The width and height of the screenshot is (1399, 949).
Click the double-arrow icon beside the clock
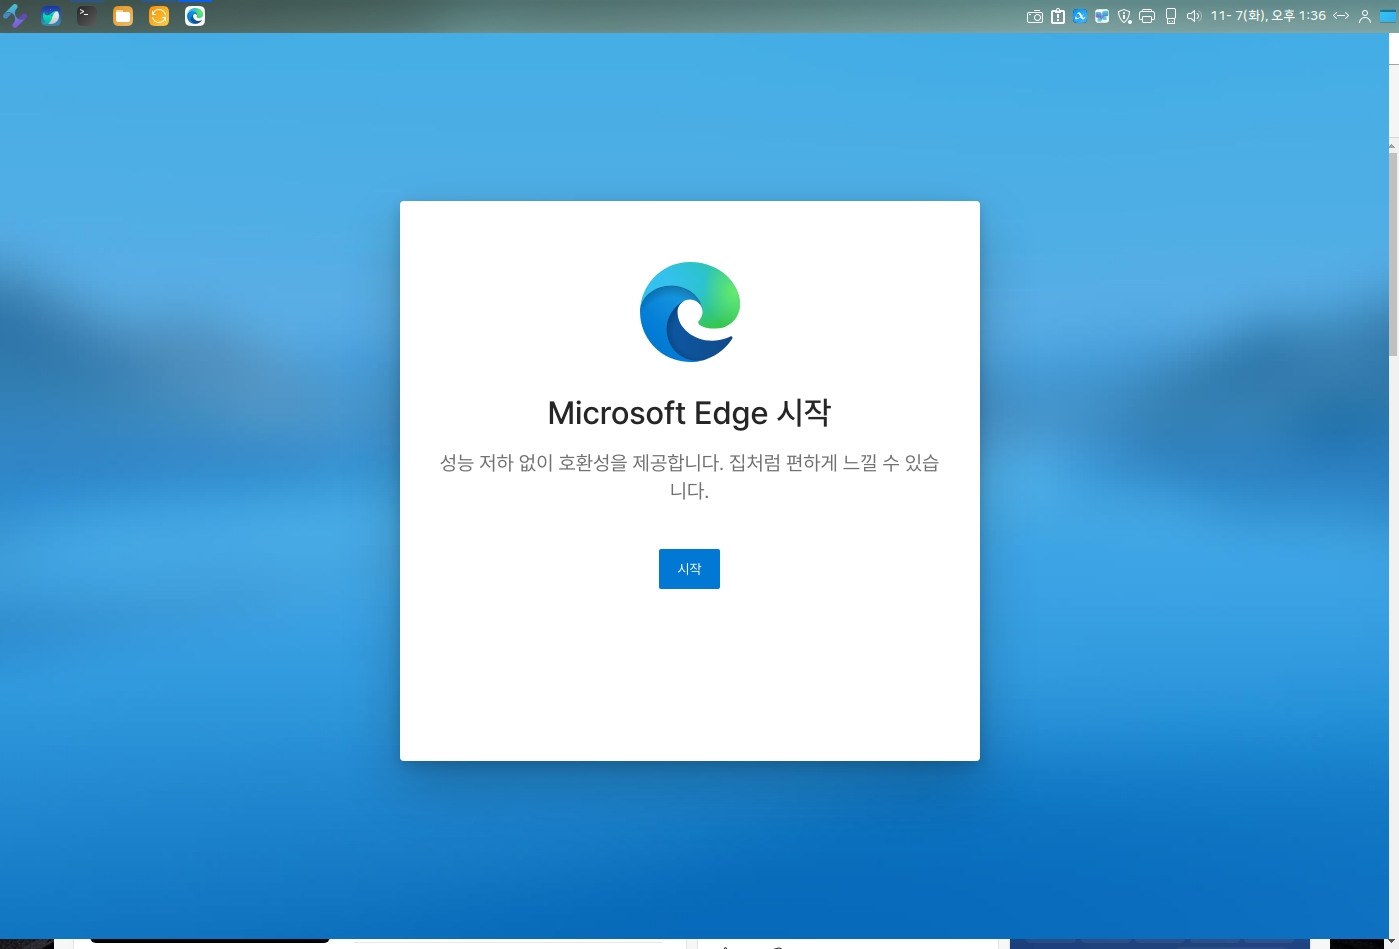tap(1341, 16)
